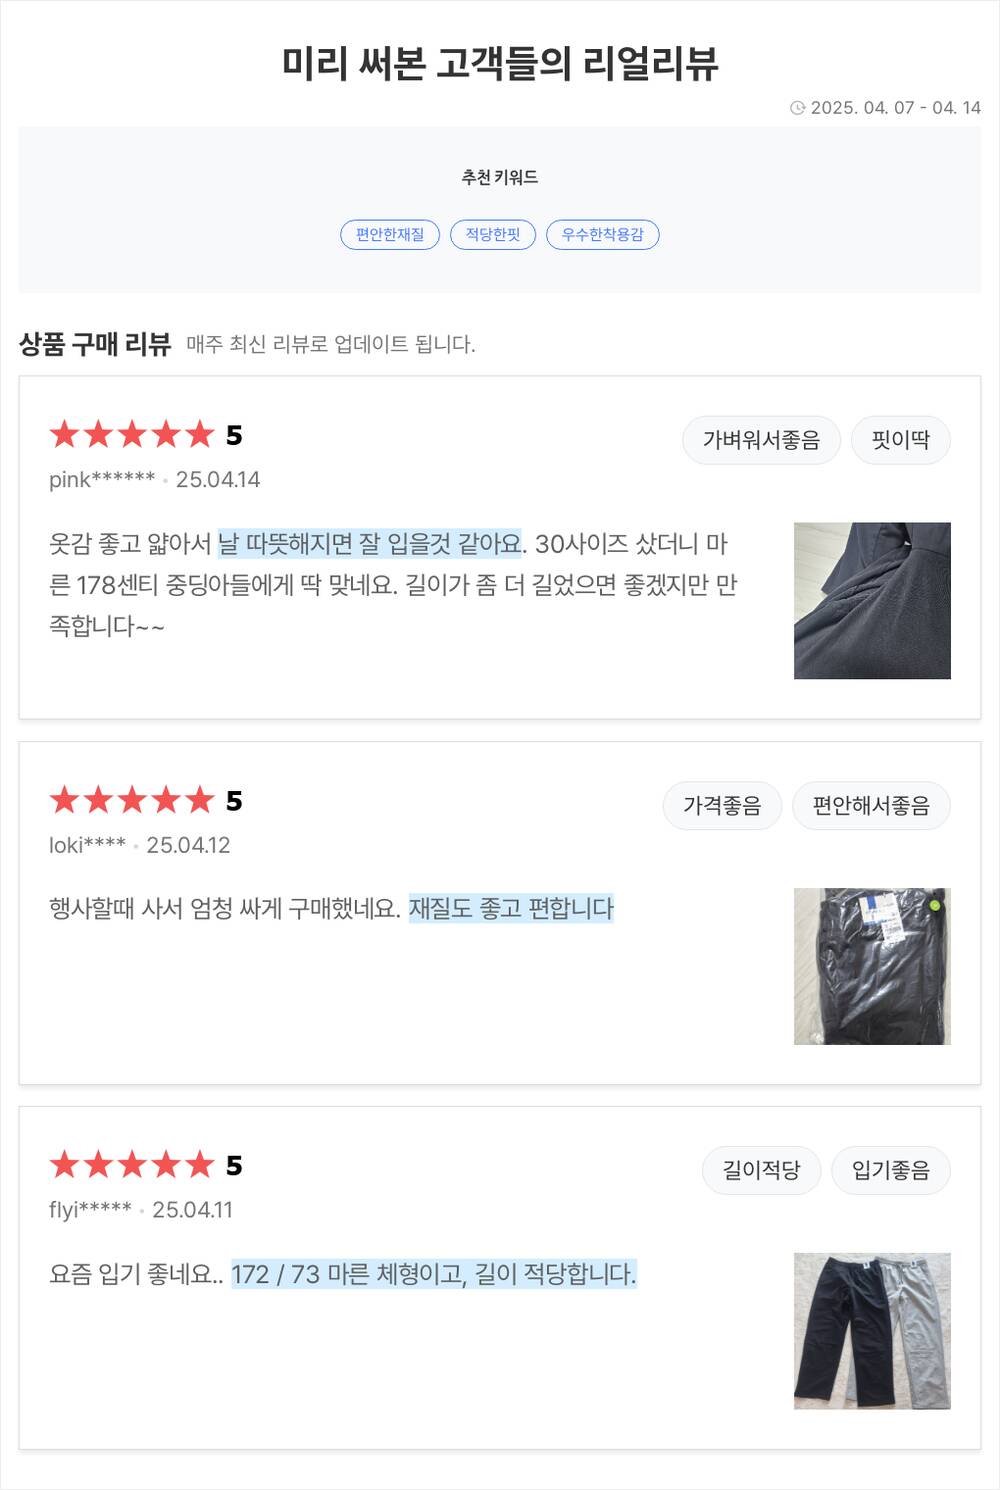
Task: Click the 입기좋음 review tag
Action: pyautogui.click(x=890, y=1170)
